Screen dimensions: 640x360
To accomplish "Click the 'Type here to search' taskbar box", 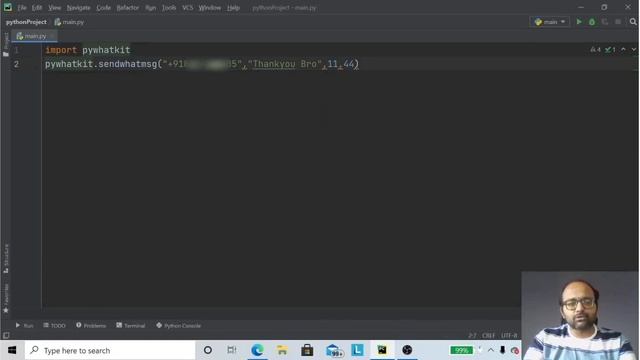I will coord(110,350).
